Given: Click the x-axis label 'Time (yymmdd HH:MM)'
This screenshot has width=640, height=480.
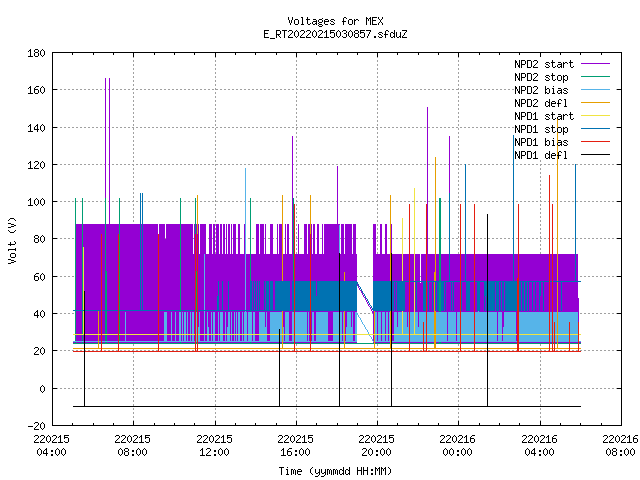Looking at the screenshot, I should point(335,471).
